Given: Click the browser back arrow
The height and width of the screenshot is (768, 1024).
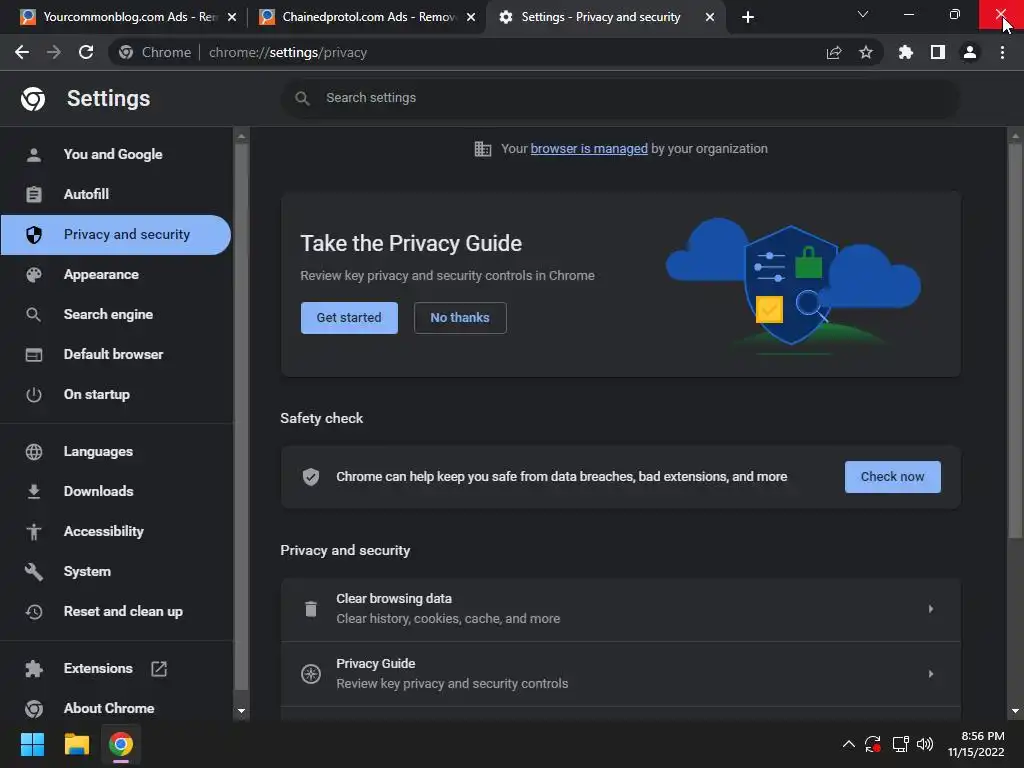Looking at the screenshot, I should click(22, 52).
